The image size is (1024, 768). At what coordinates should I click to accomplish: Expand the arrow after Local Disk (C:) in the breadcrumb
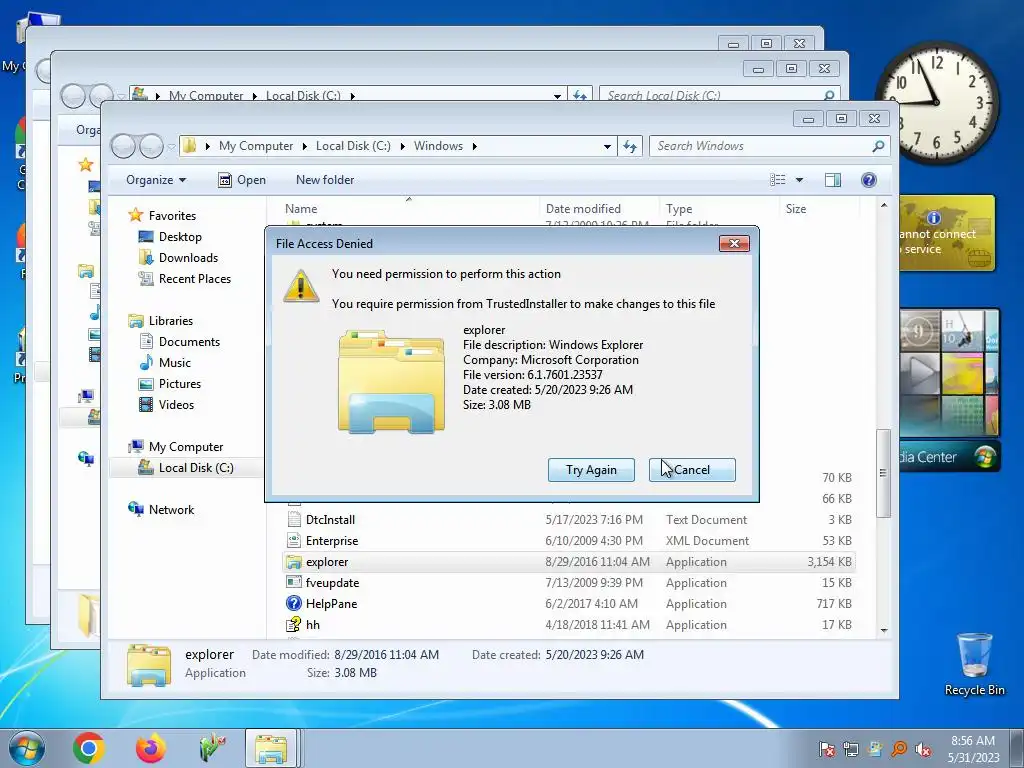402,146
